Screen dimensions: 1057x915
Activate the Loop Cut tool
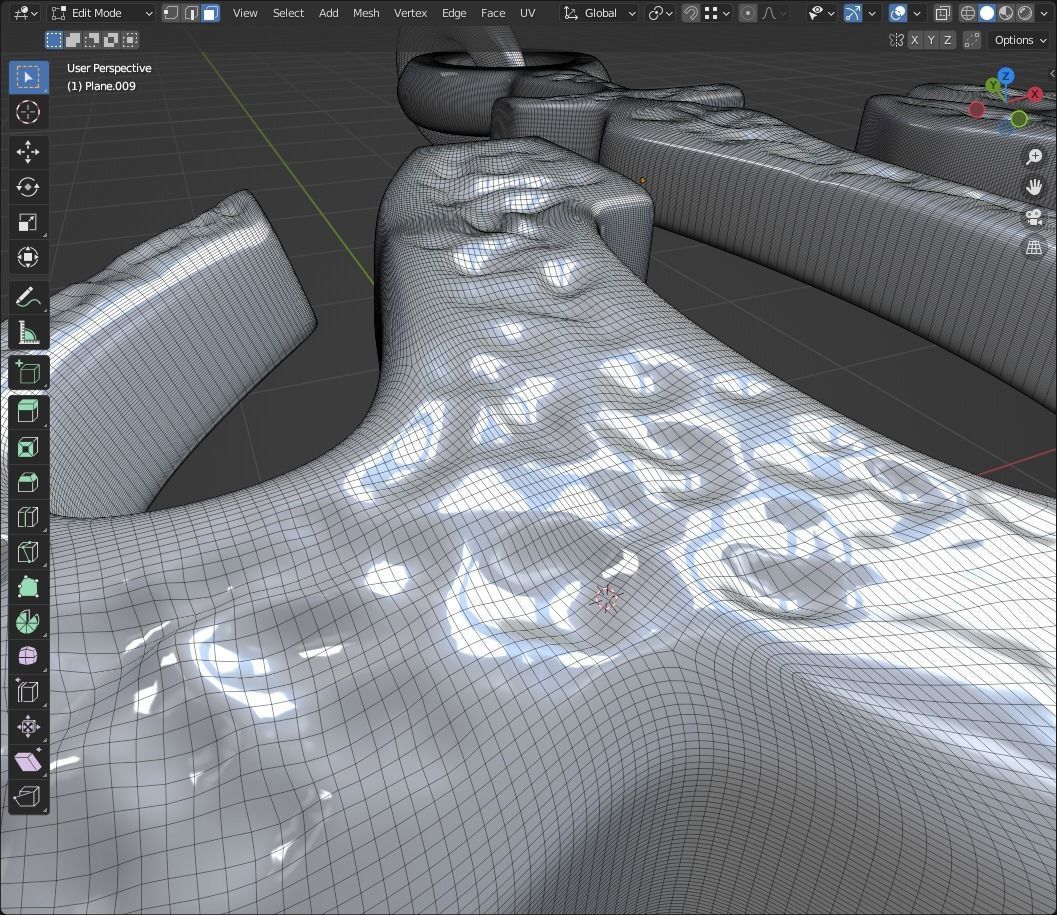[x=28, y=517]
